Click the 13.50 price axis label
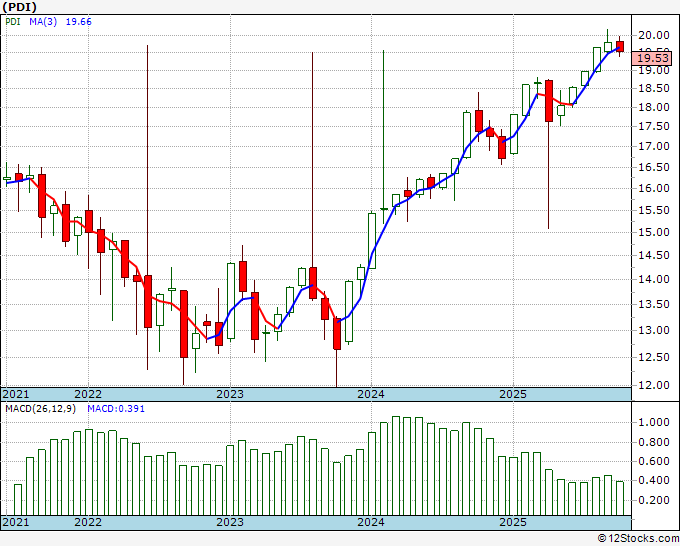 [654, 304]
